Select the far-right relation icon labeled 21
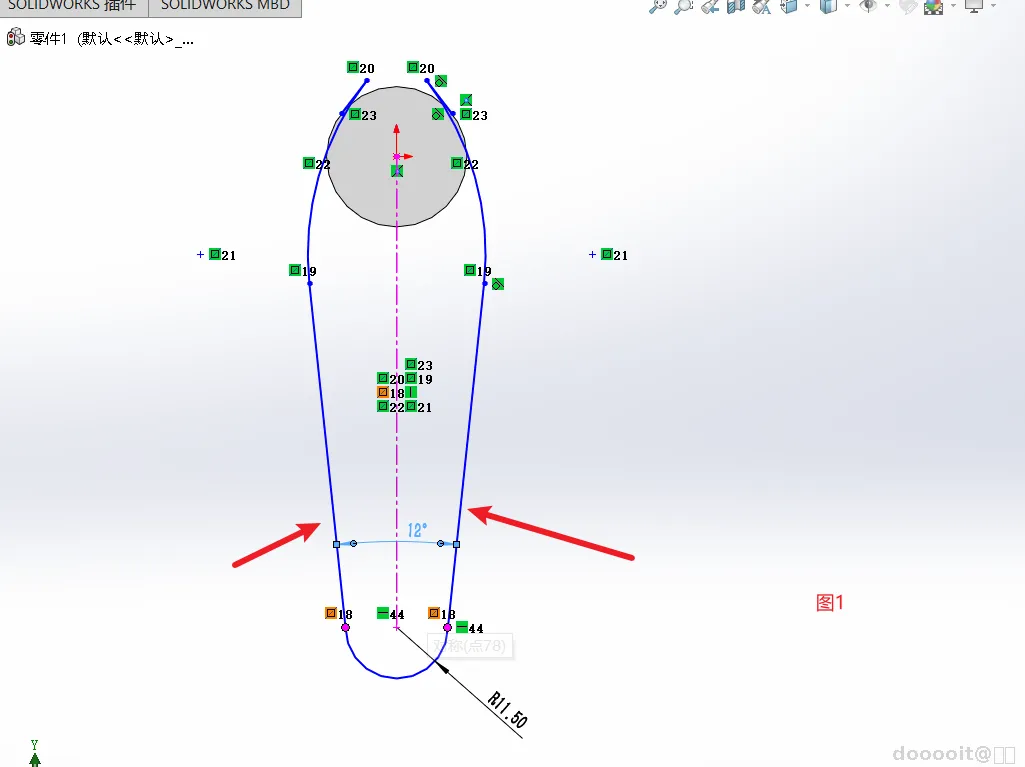This screenshot has width=1025, height=767. [607, 254]
